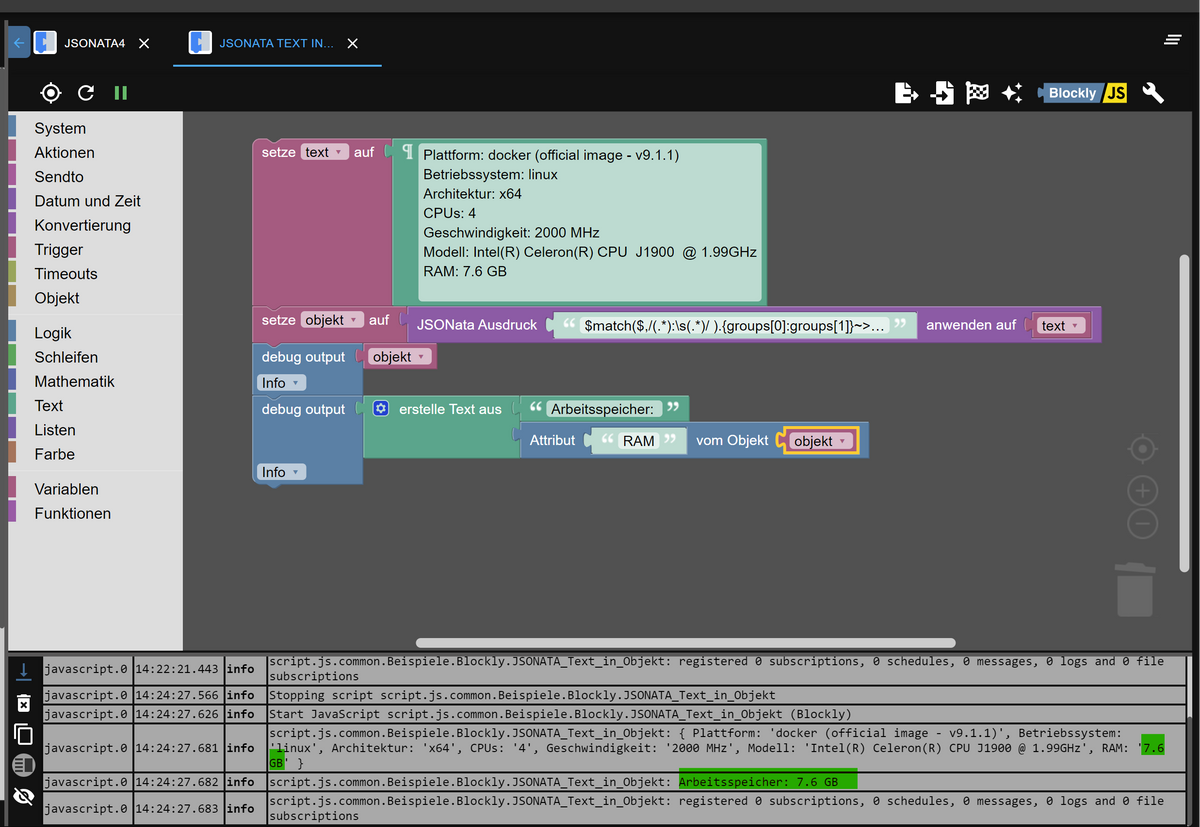Click log timestamp 14:24:27.626
The height and width of the screenshot is (827, 1200).
177,714
